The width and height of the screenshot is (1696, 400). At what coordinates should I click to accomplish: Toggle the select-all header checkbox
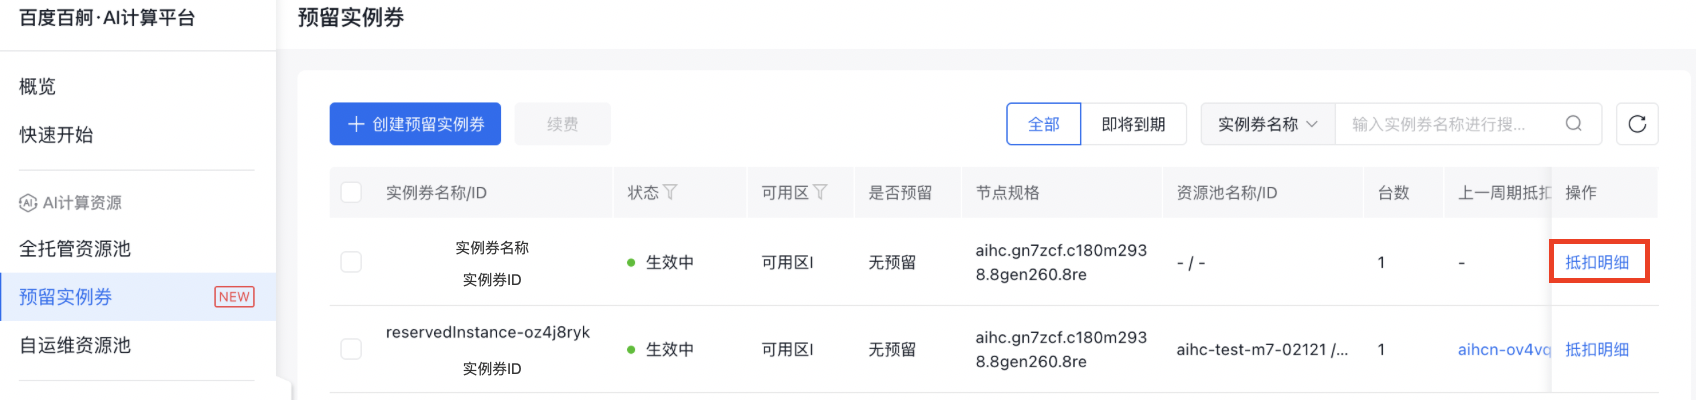pyautogui.click(x=351, y=192)
